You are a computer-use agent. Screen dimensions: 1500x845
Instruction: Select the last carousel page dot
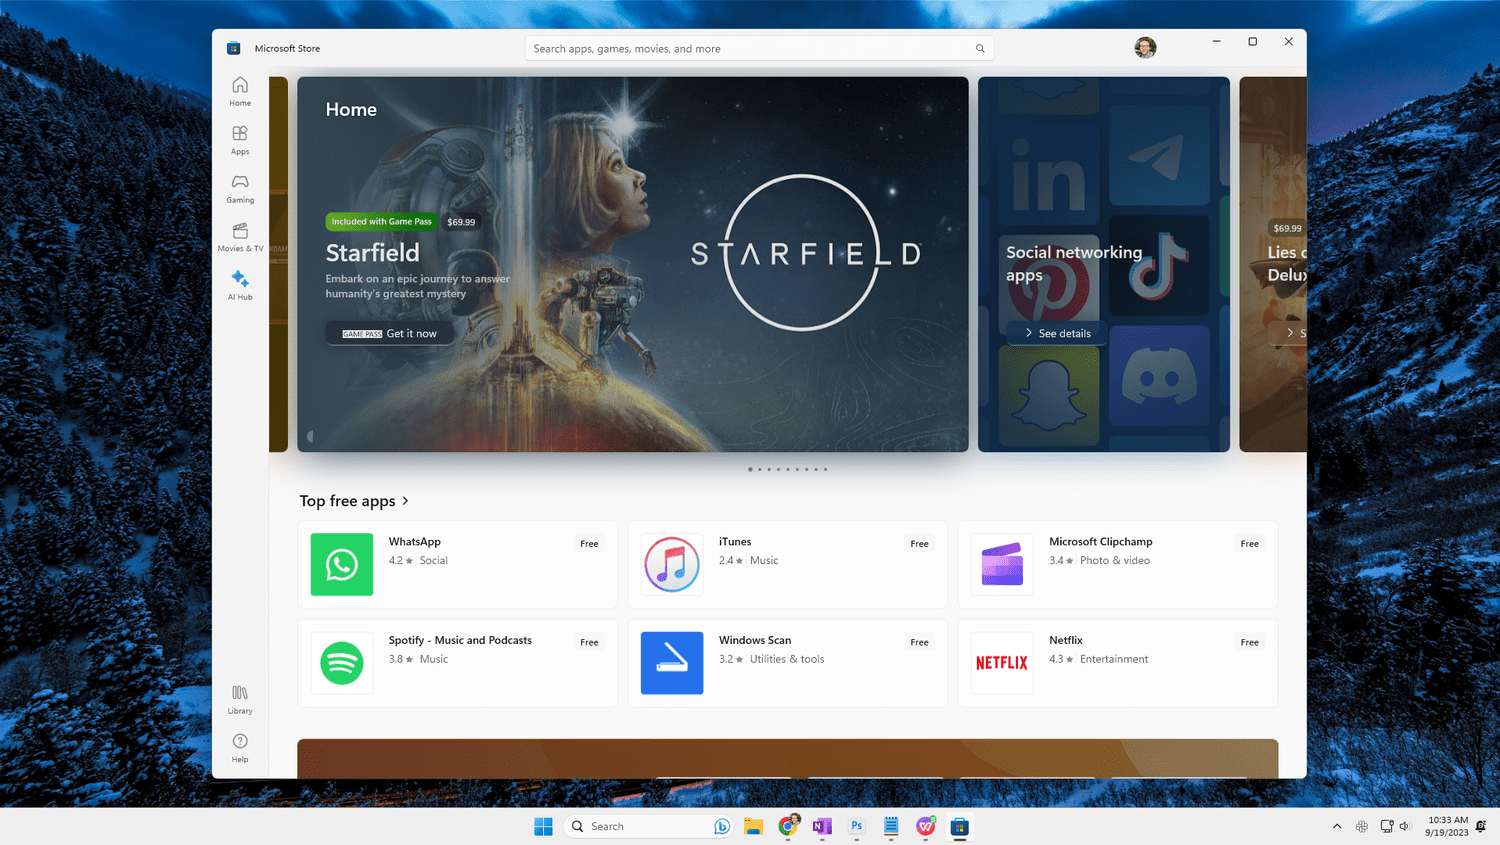(x=825, y=469)
